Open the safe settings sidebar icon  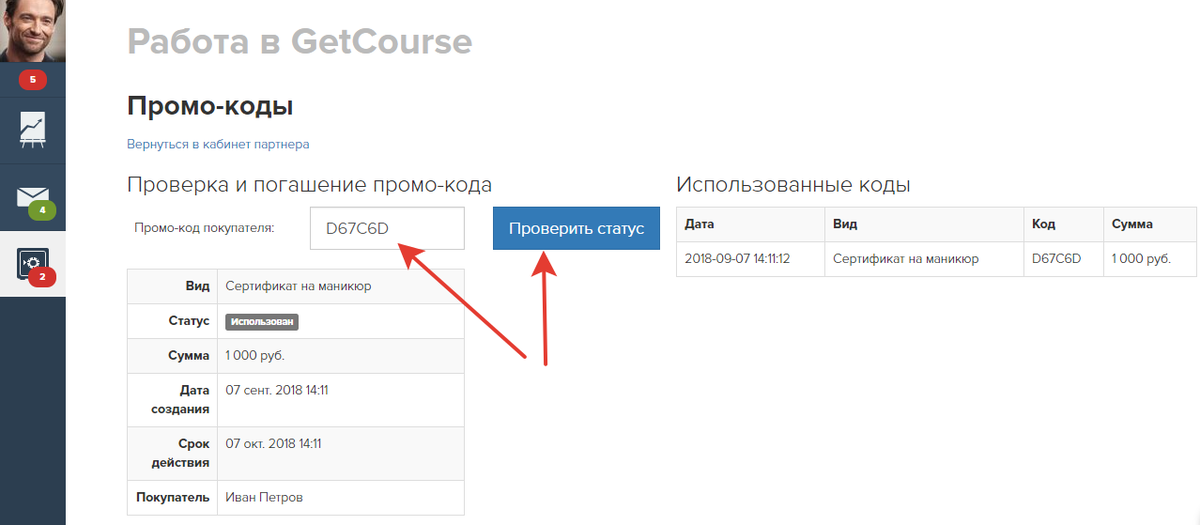click(x=33, y=263)
